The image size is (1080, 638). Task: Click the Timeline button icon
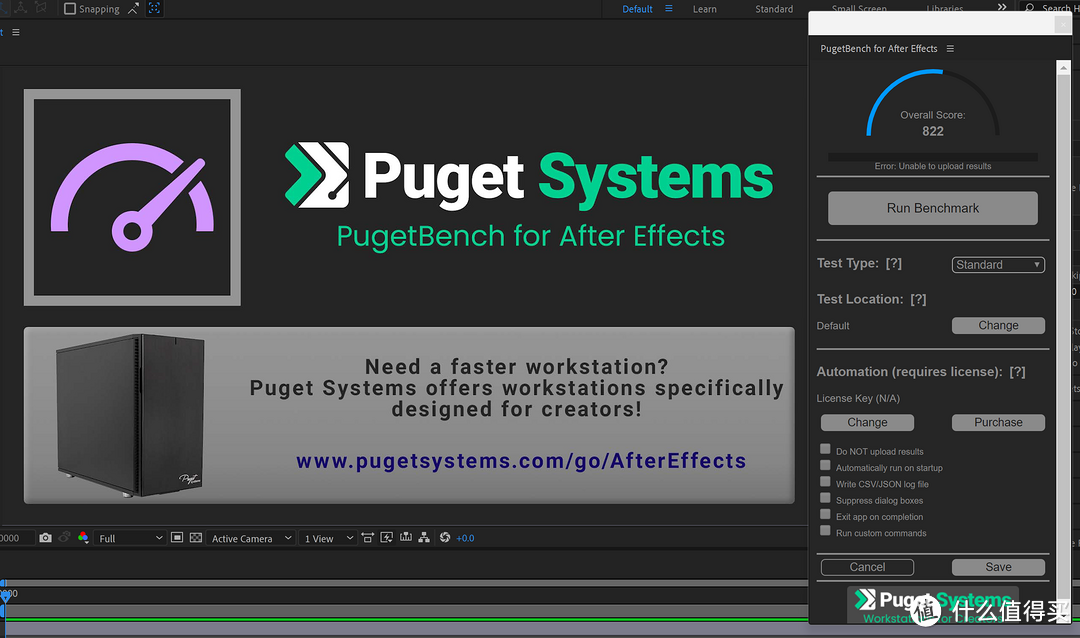click(406, 537)
